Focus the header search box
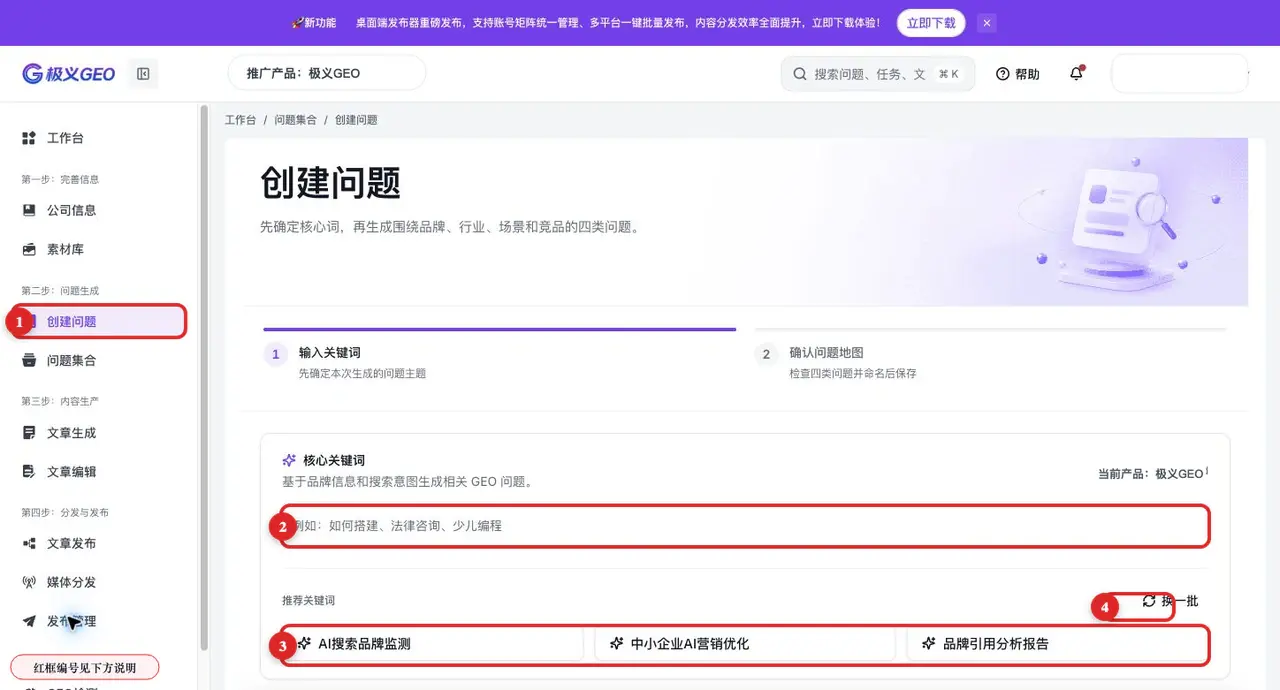The image size is (1280, 690). tap(878, 74)
